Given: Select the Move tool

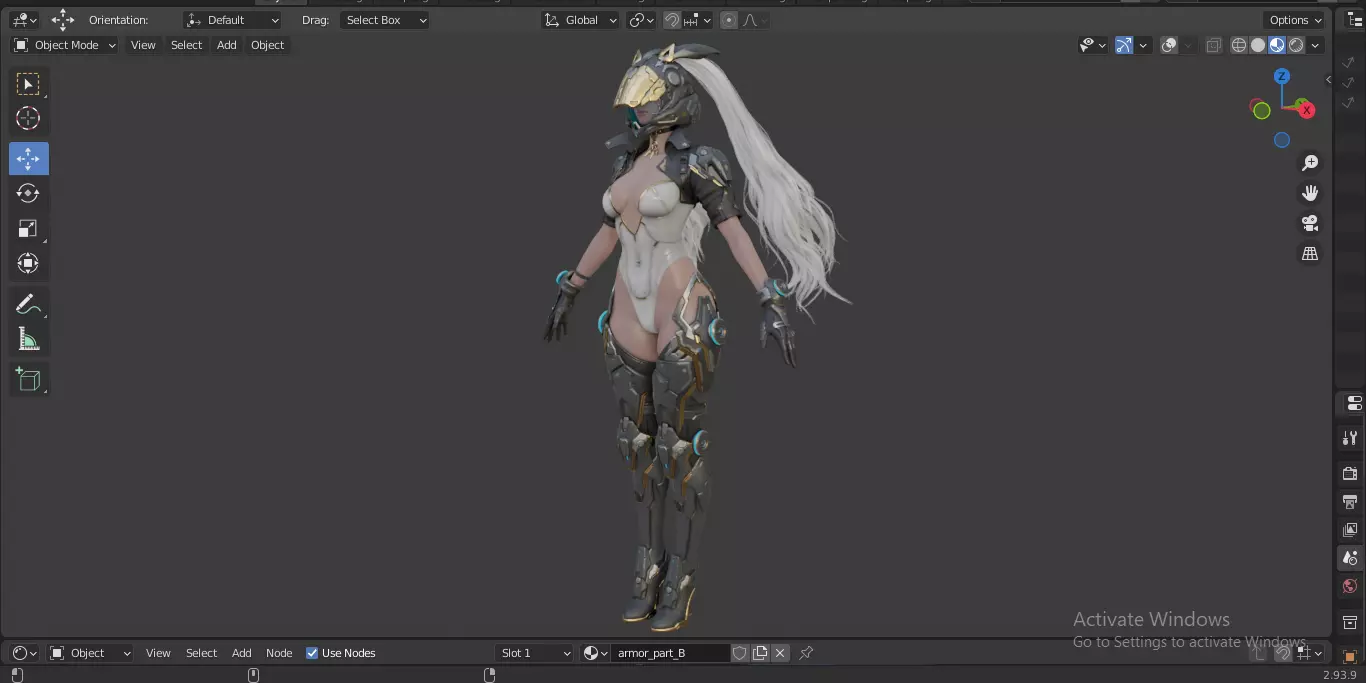Looking at the screenshot, I should (28, 159).
